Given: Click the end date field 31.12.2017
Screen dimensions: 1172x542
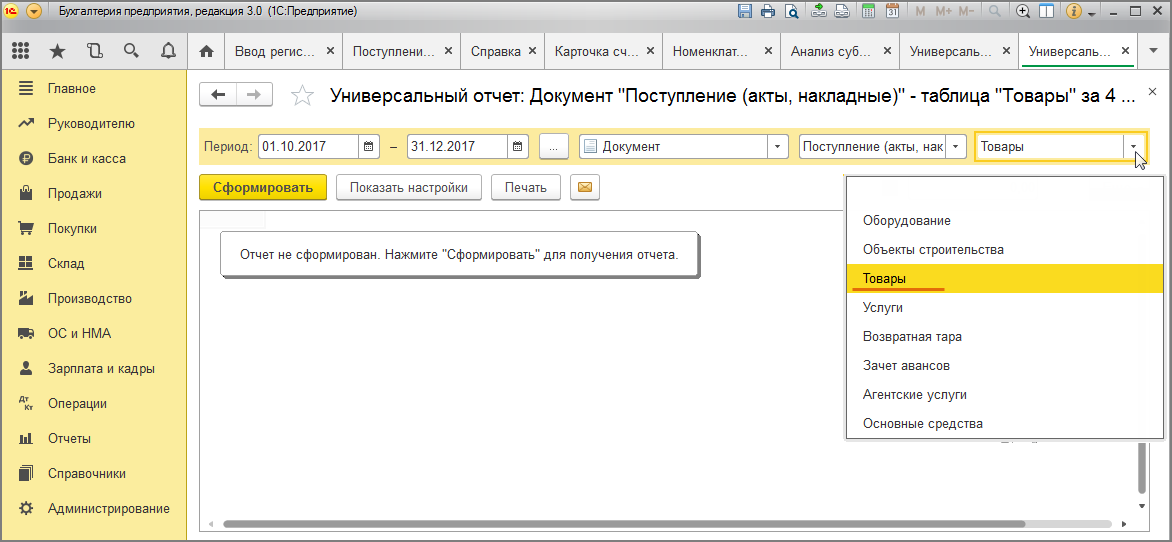Looking at the screenshot, I should pyautogui.click(x=457, y=147).
